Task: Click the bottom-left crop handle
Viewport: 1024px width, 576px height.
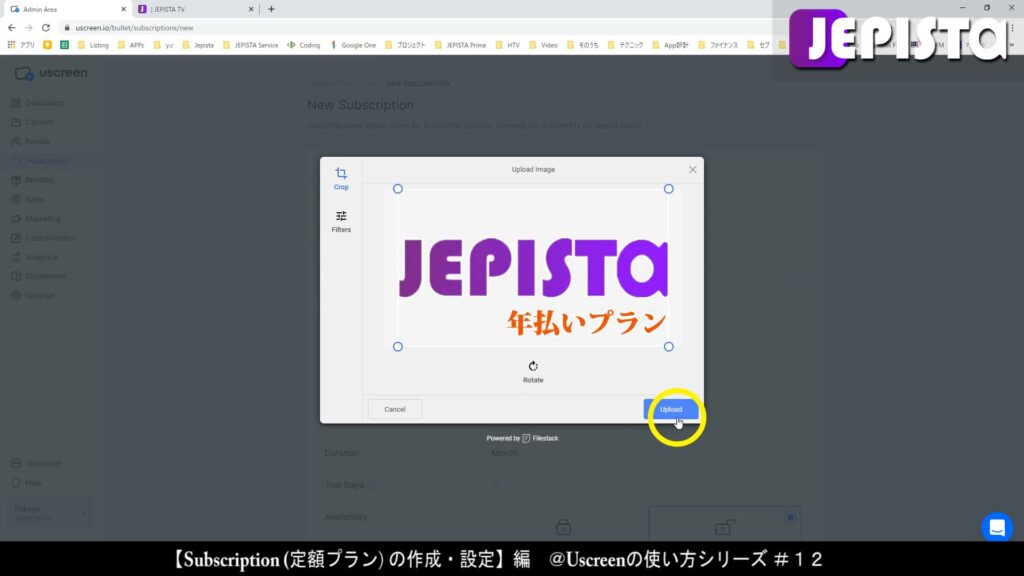Action: [x=398, y=347]
